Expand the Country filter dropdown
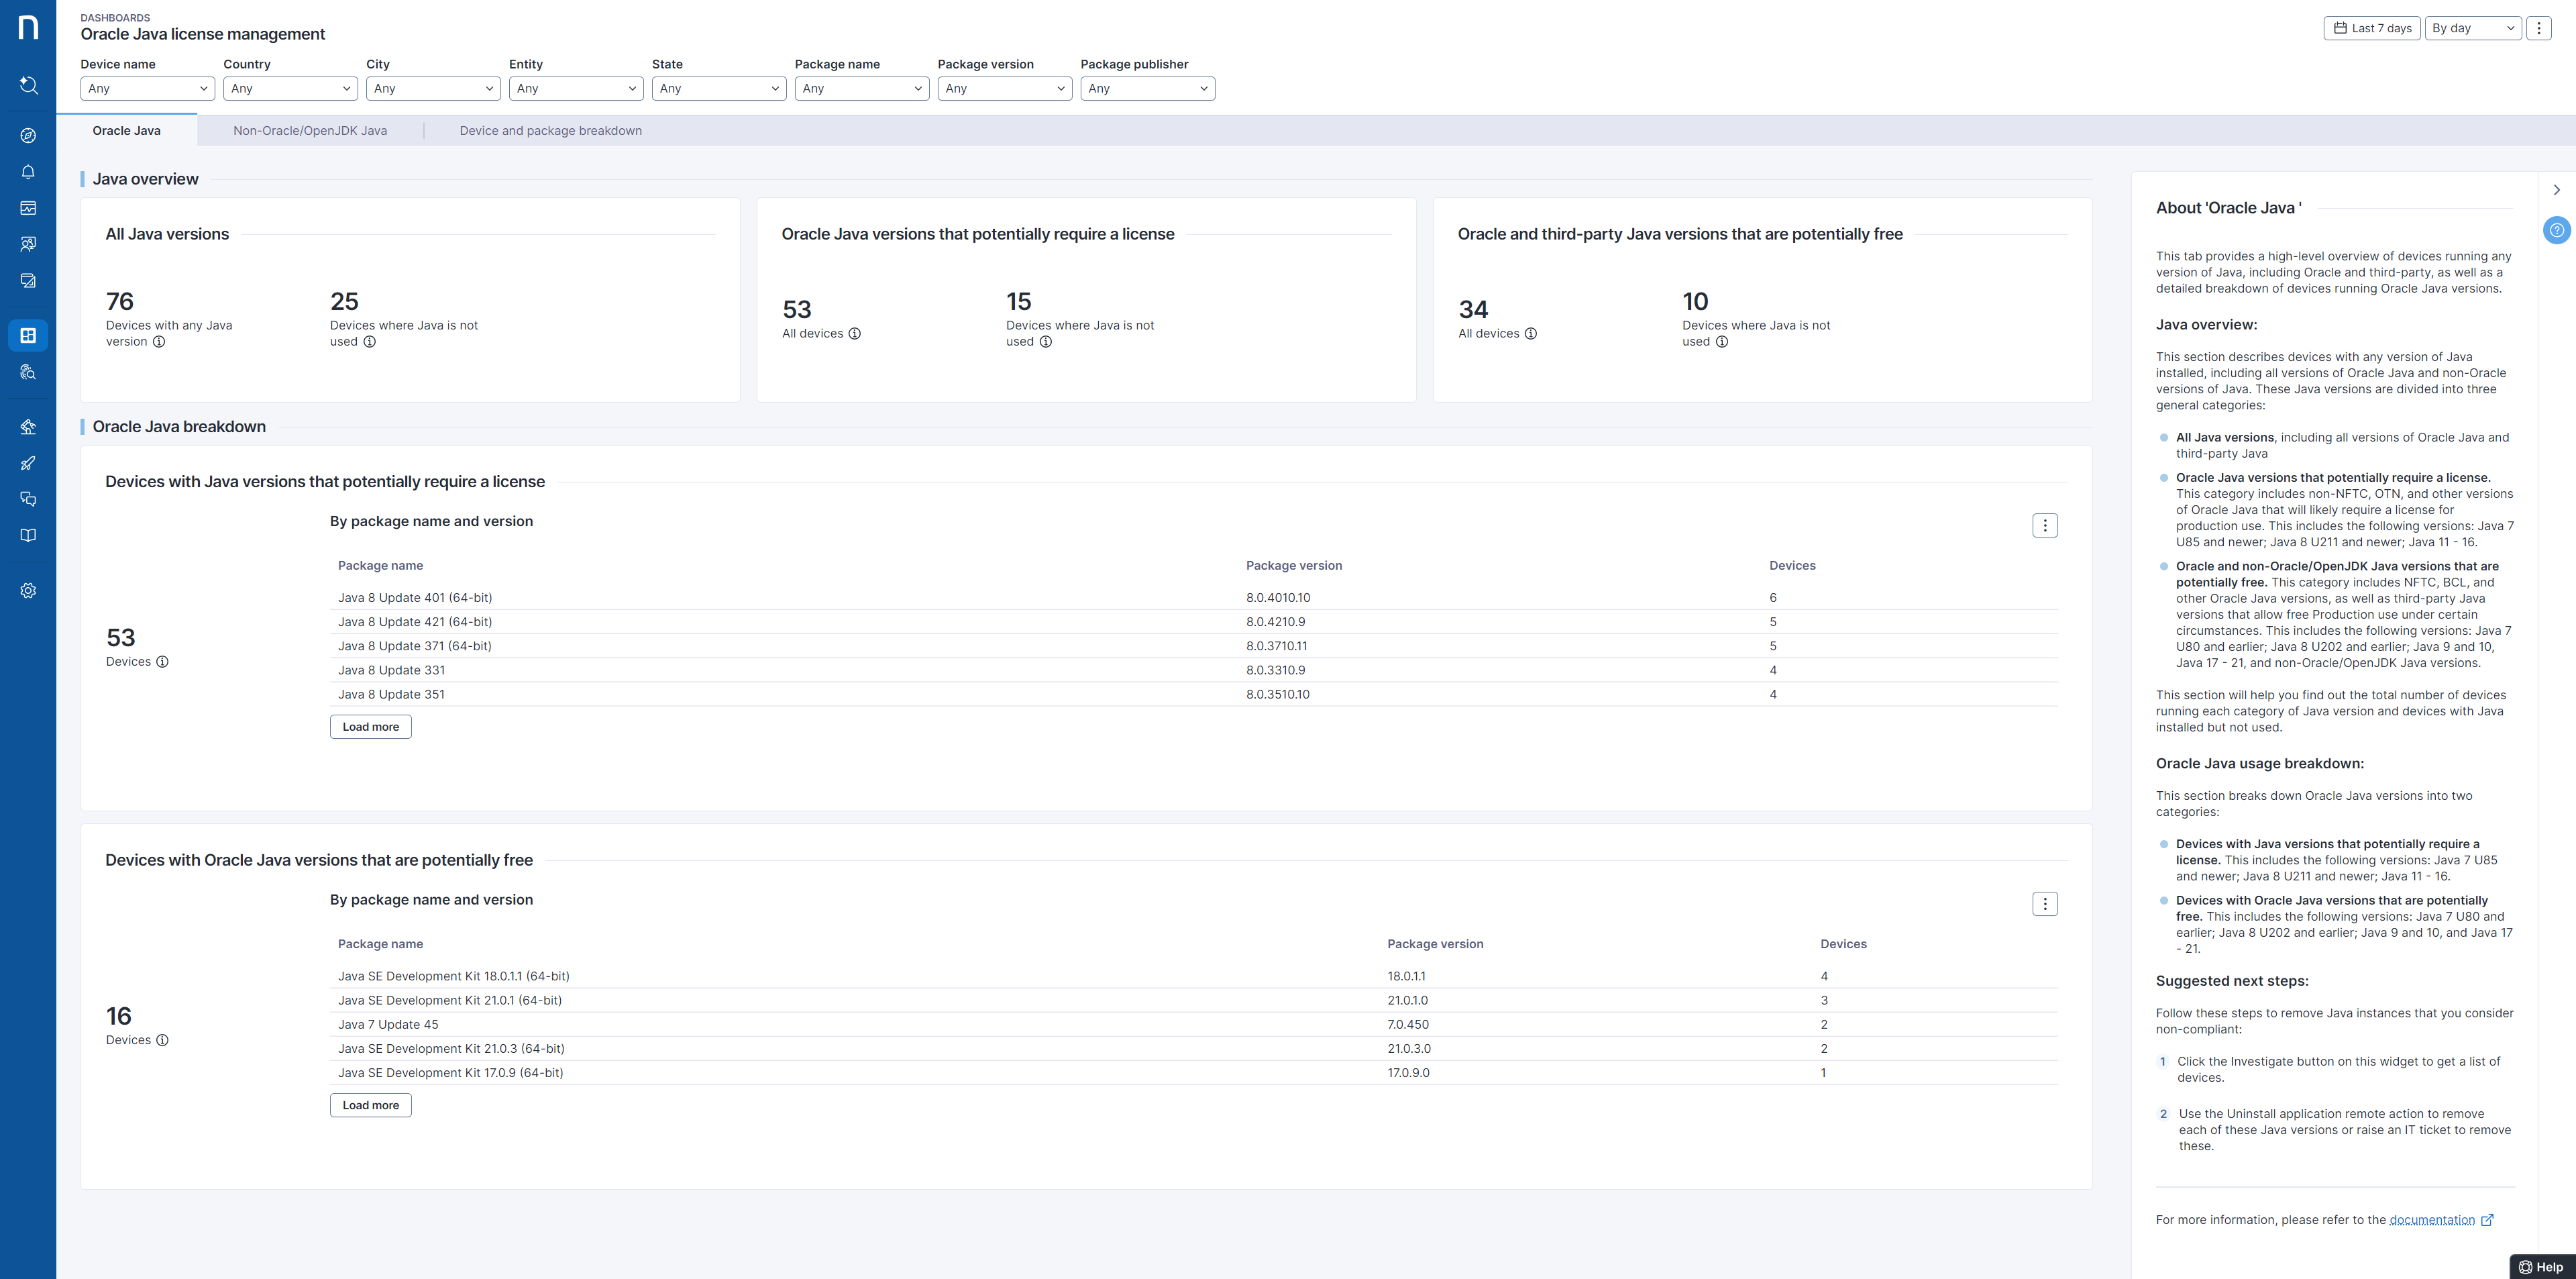The image size is (2576, 1279). (290, 89)
